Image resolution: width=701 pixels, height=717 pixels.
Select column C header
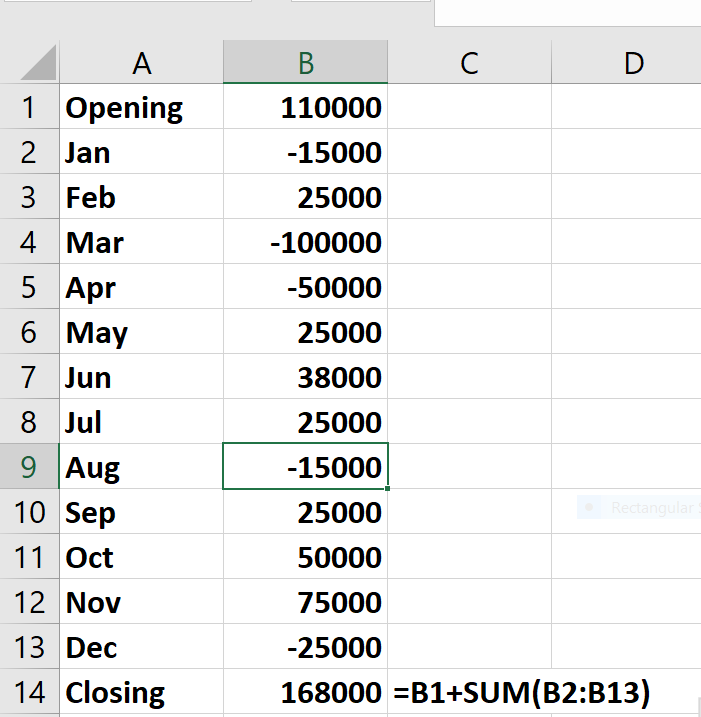tap(469, 63)
